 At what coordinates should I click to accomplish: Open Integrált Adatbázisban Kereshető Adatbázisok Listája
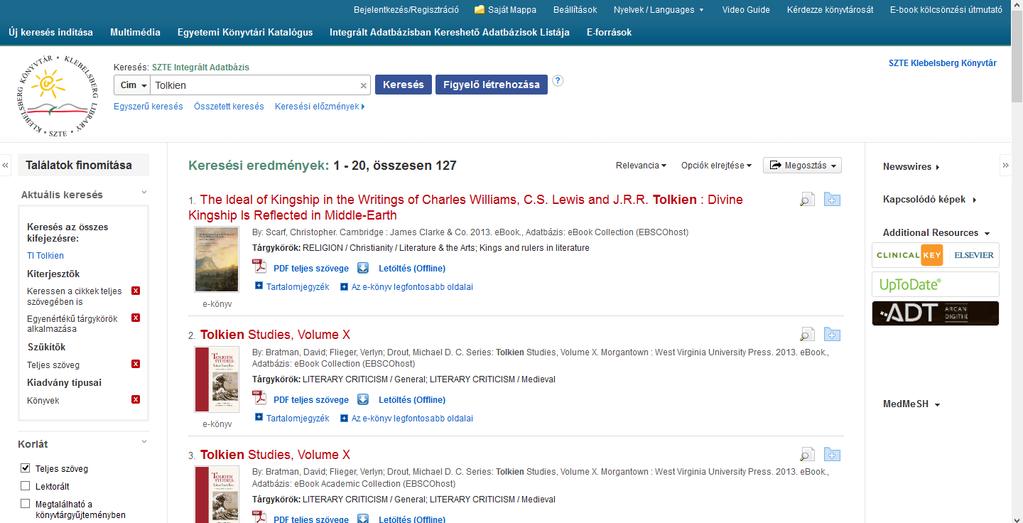450,32
